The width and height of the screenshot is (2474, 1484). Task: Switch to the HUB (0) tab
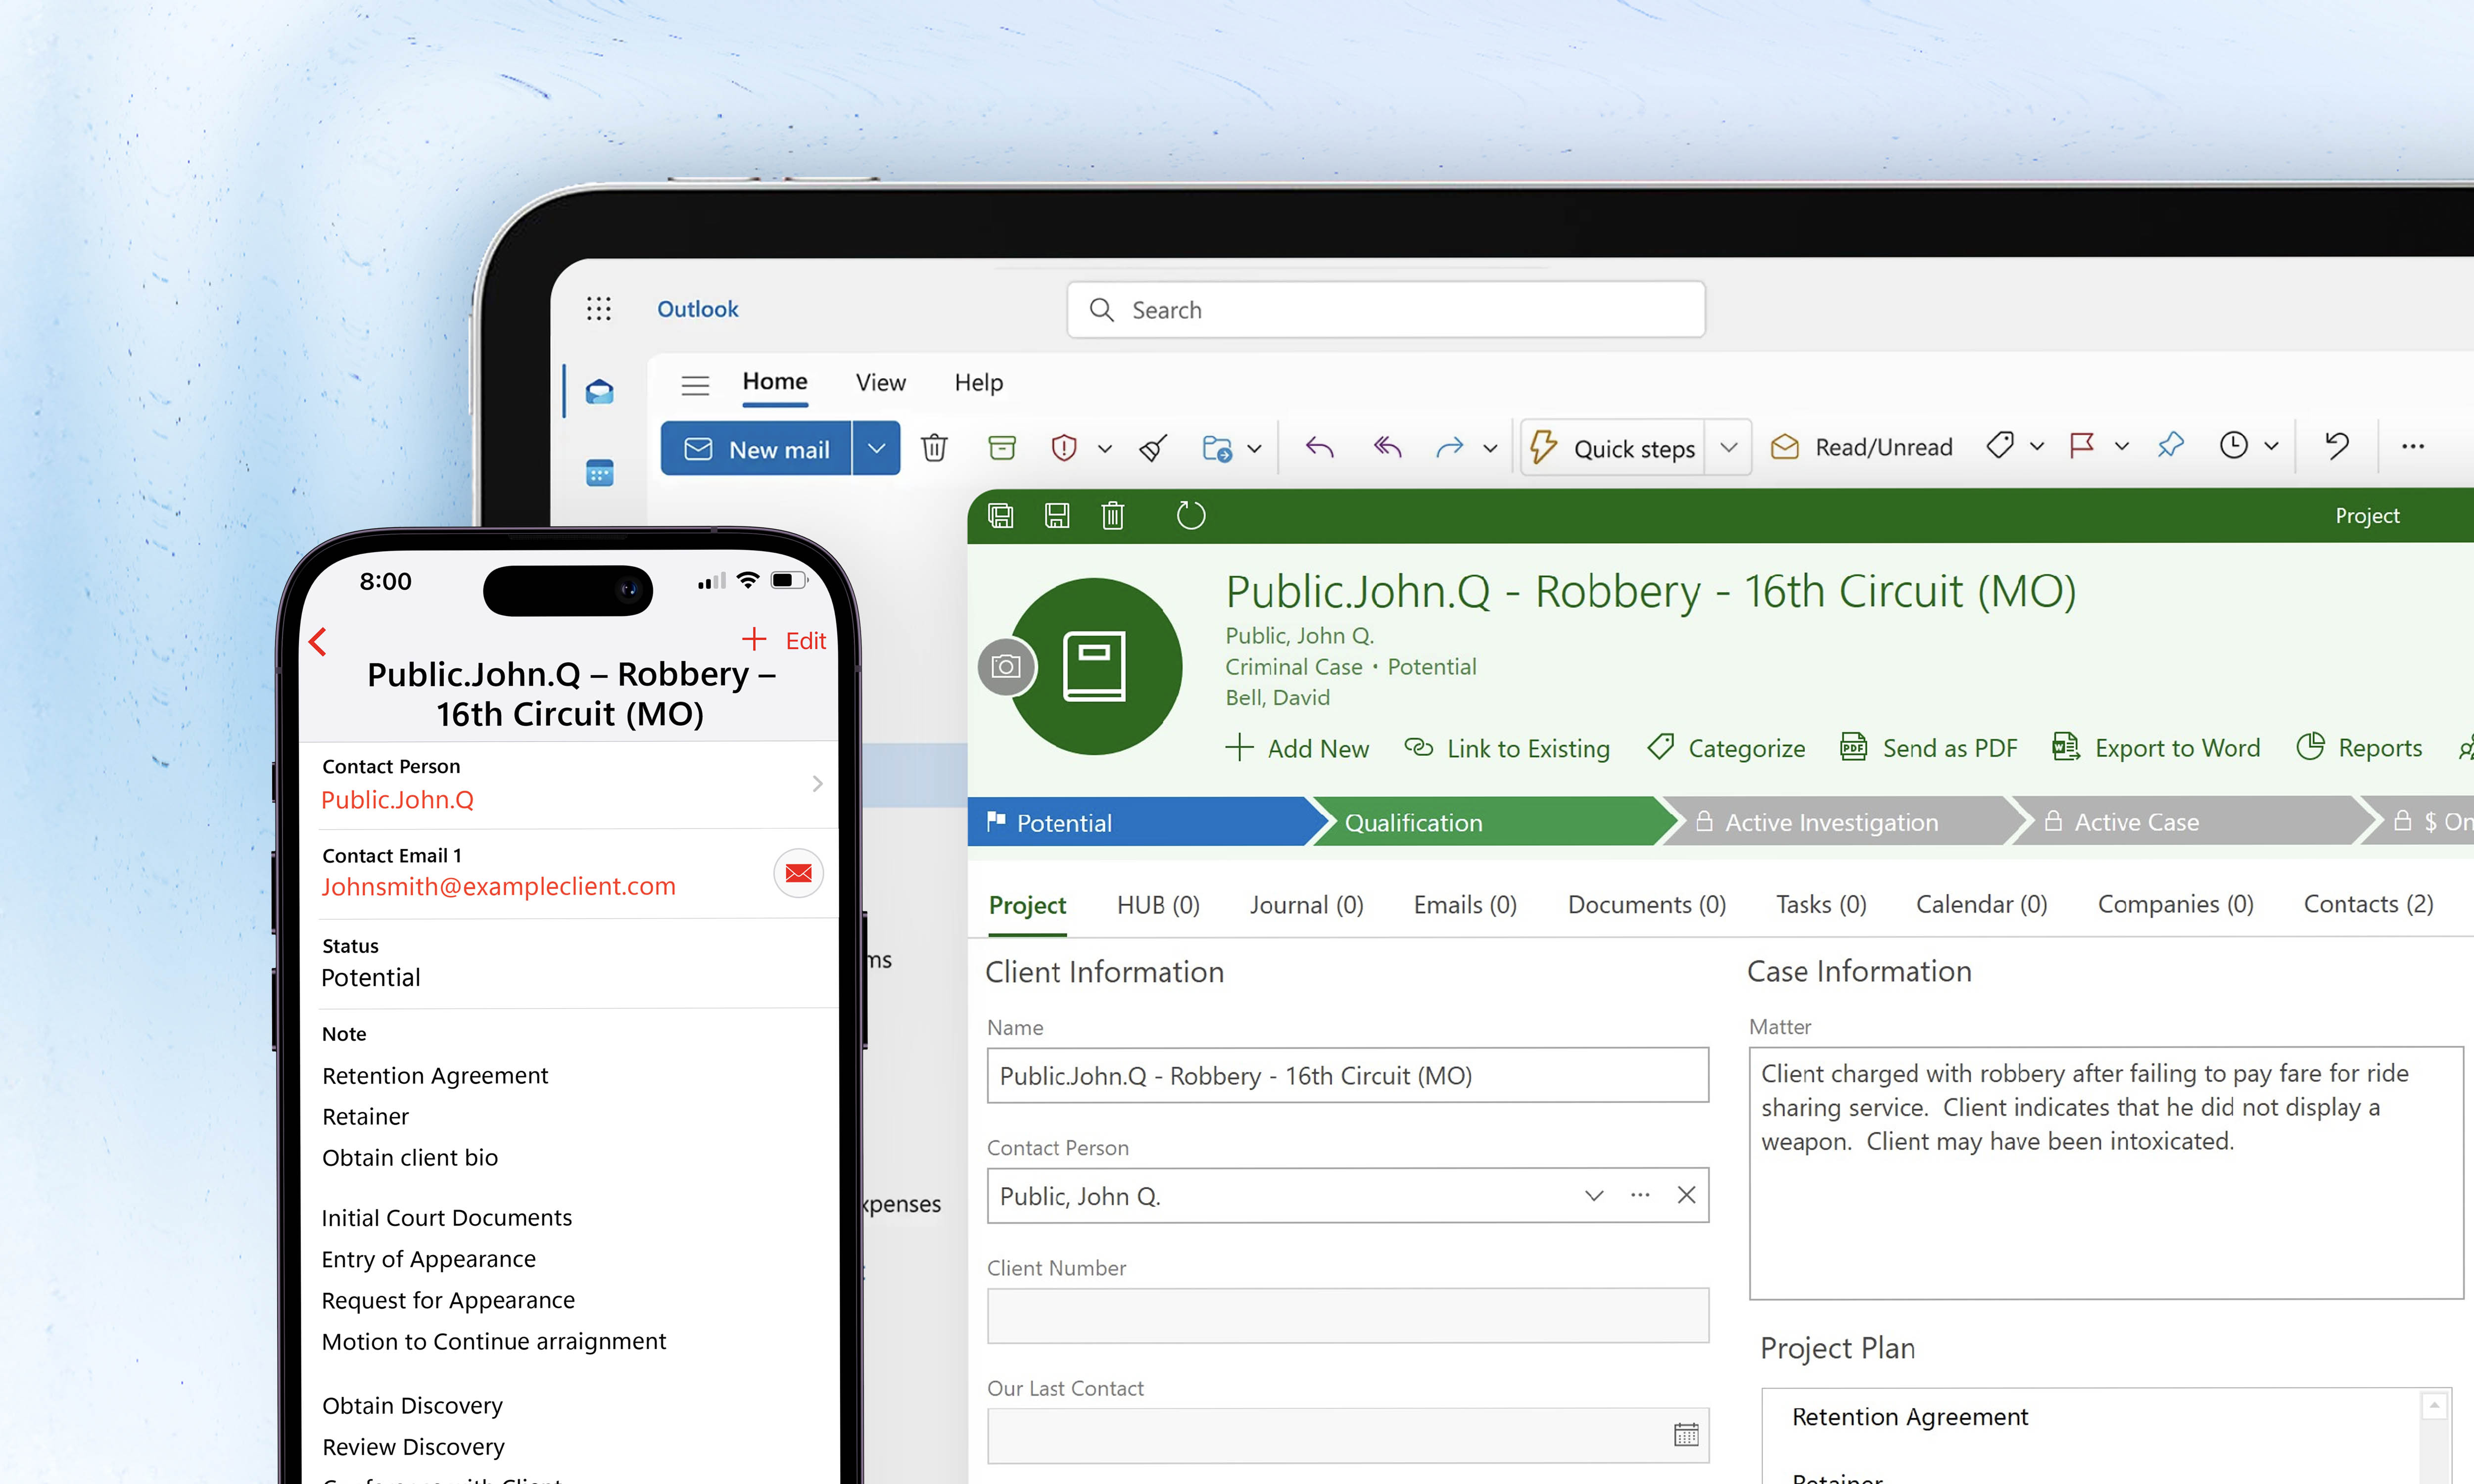(x=1158, y=905)
